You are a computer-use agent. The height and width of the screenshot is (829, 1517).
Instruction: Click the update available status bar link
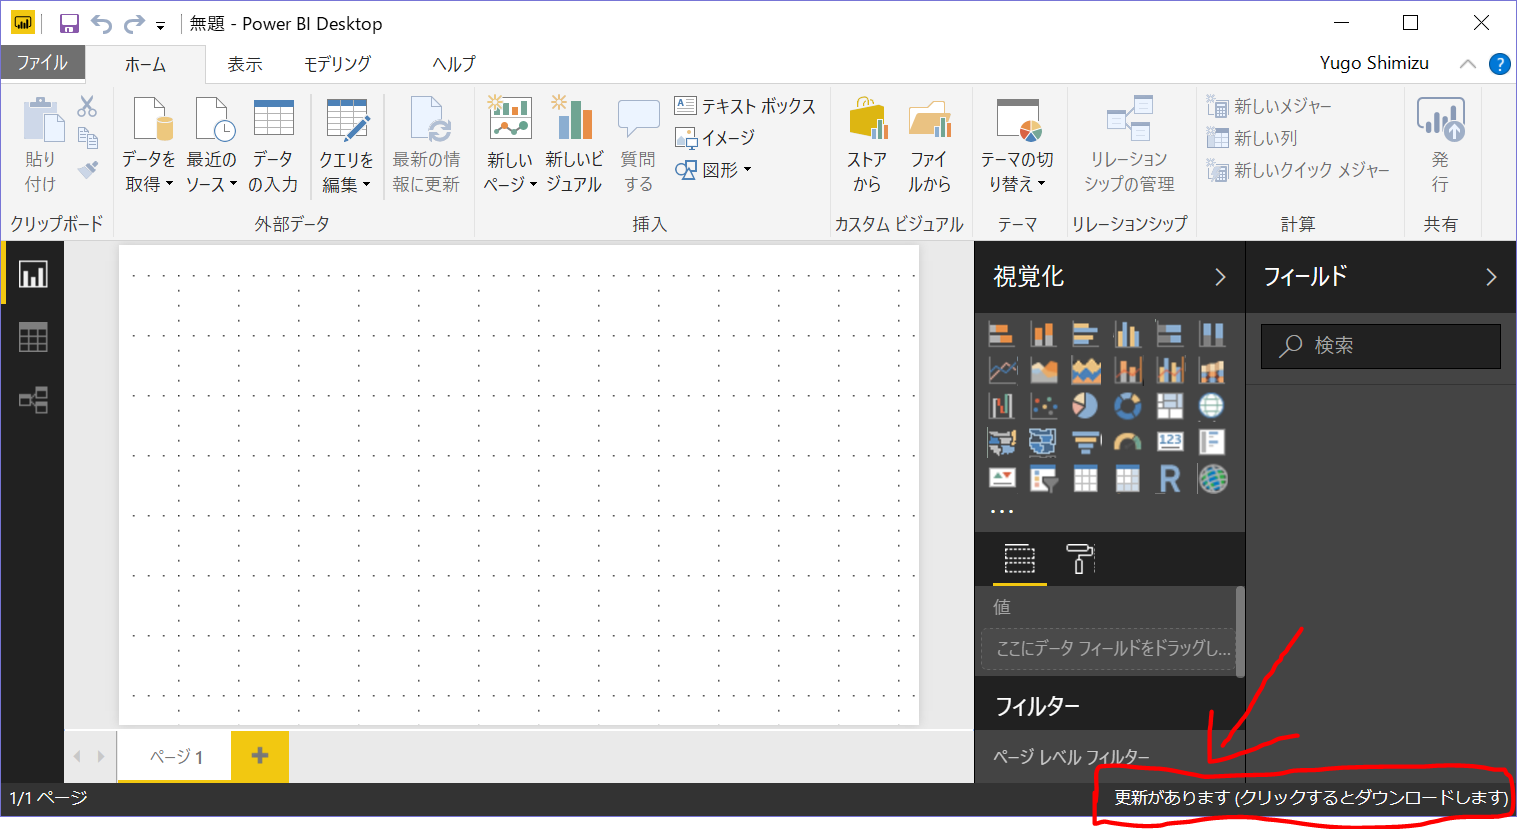1311,798
